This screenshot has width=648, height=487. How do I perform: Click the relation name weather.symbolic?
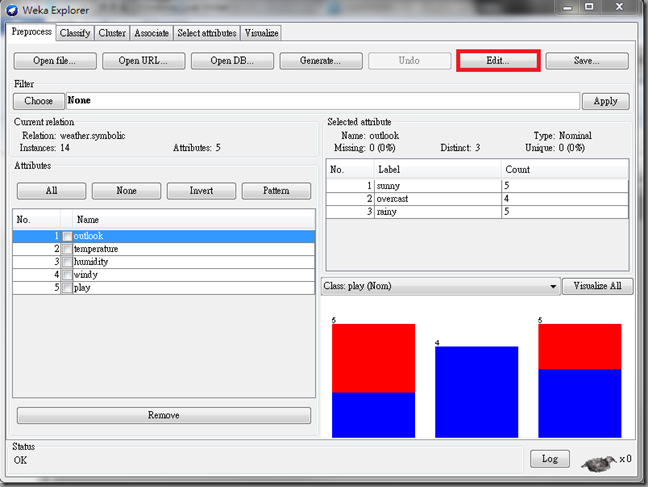click(x=93, y=136)
